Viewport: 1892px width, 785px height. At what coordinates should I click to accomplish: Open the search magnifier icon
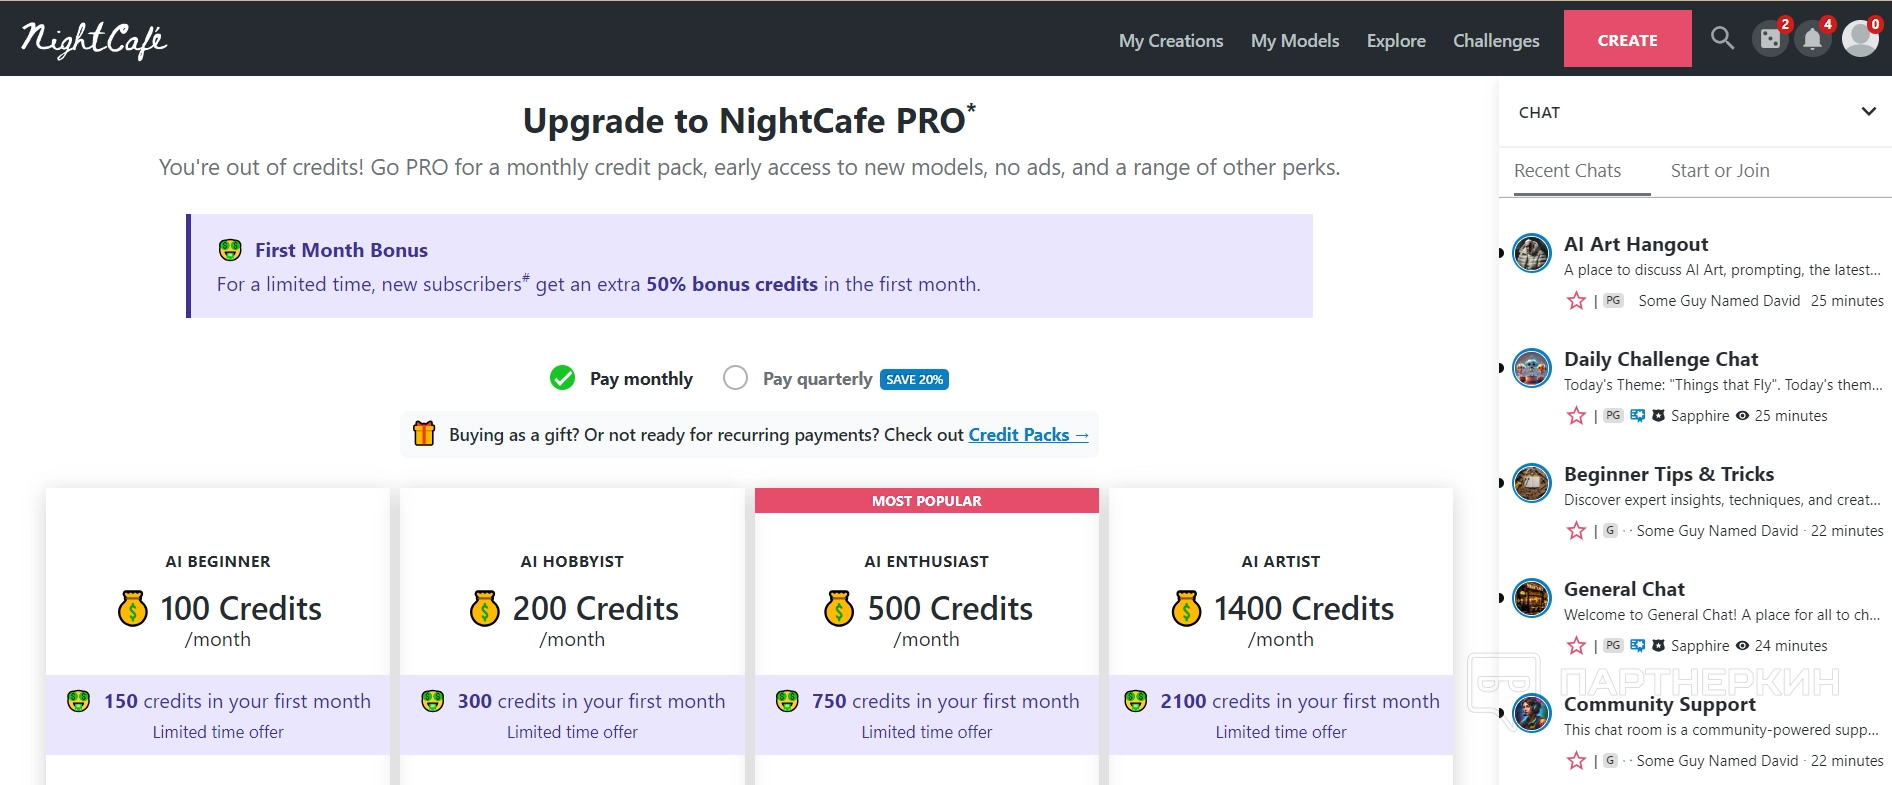tap(1721, 39)
